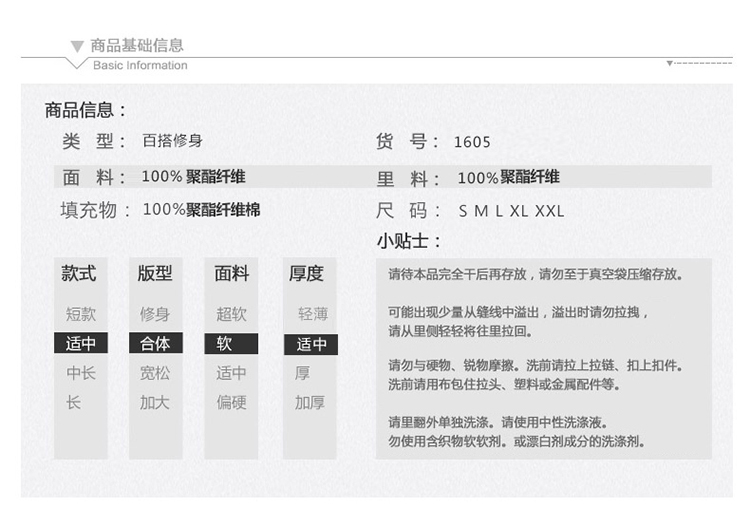Image resolution: width=750 pixels, height=526 pixels.
Task: Select 加大 under 版型
Action: point(155,402)
